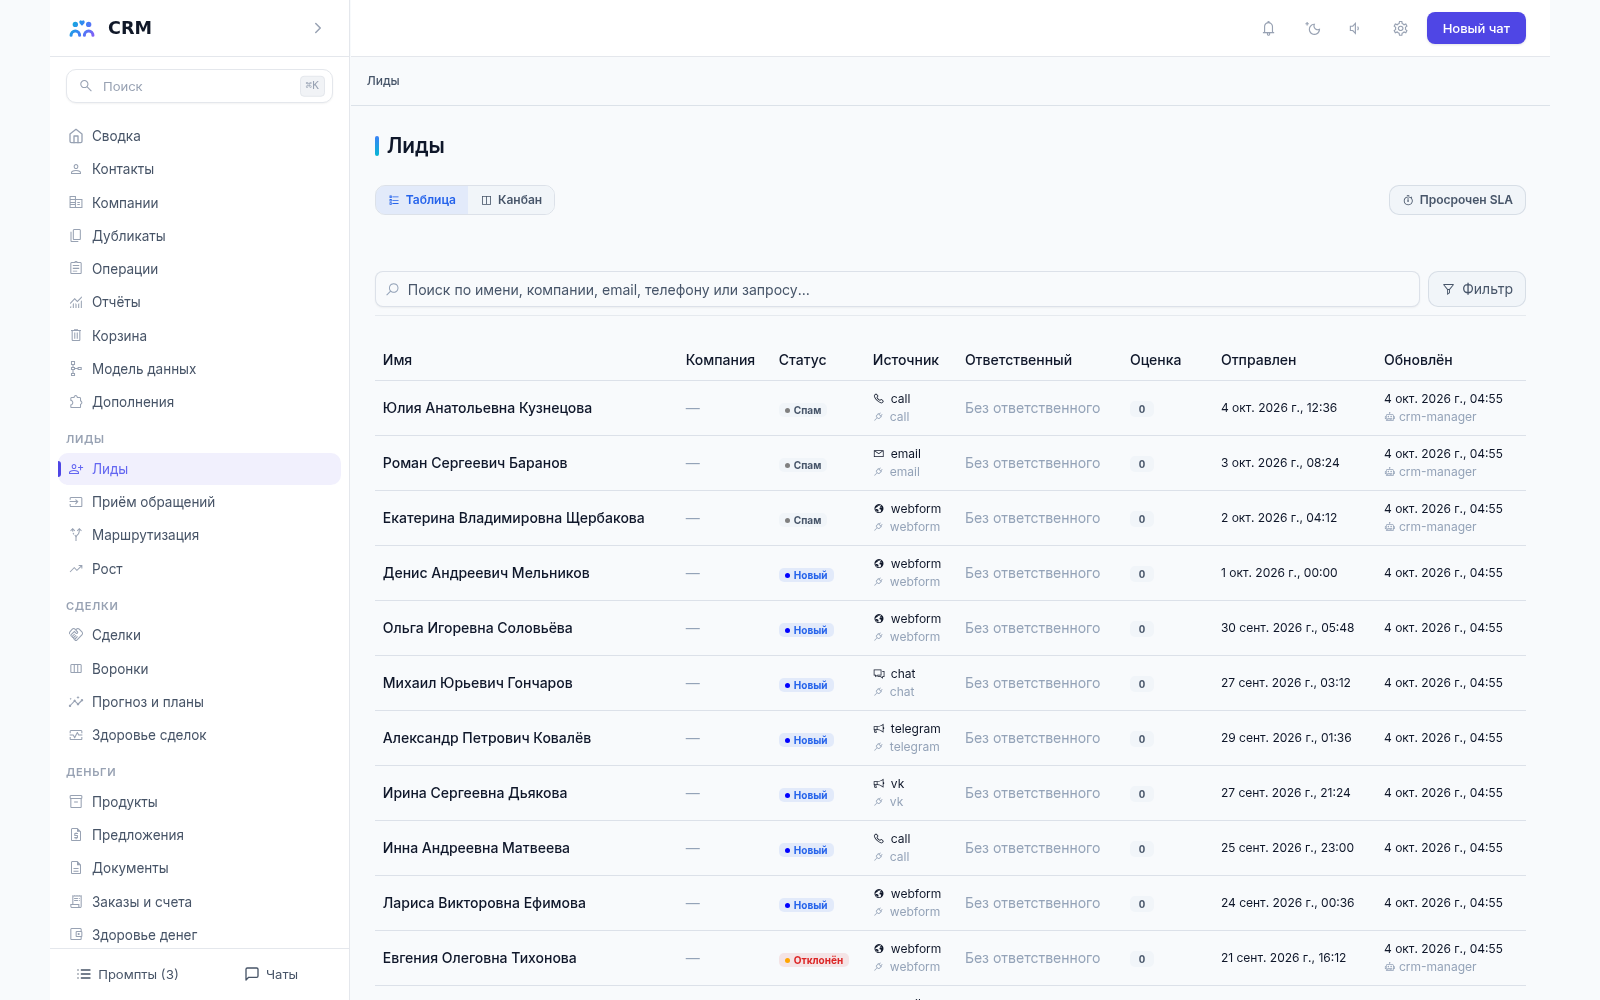1600x1000 pixels.
Task: Open Предложения in sidebar
Action: 199,835
